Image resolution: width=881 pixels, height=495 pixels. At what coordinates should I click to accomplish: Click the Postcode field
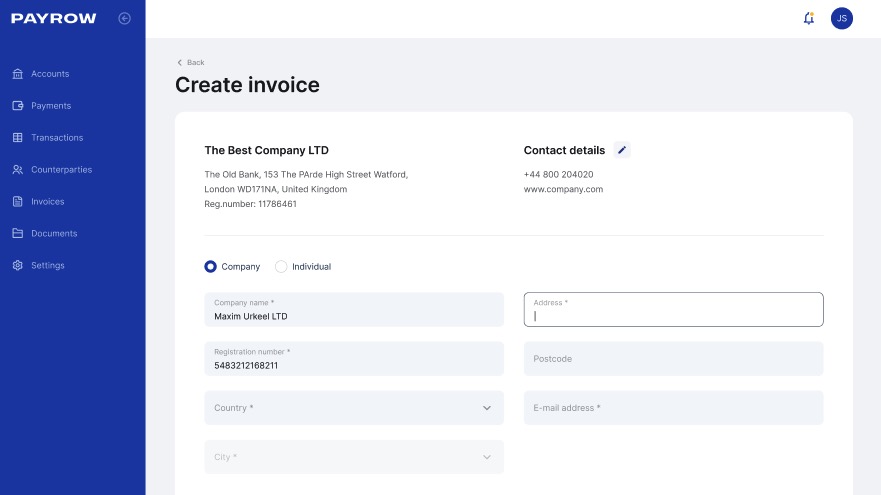[673, 359]
